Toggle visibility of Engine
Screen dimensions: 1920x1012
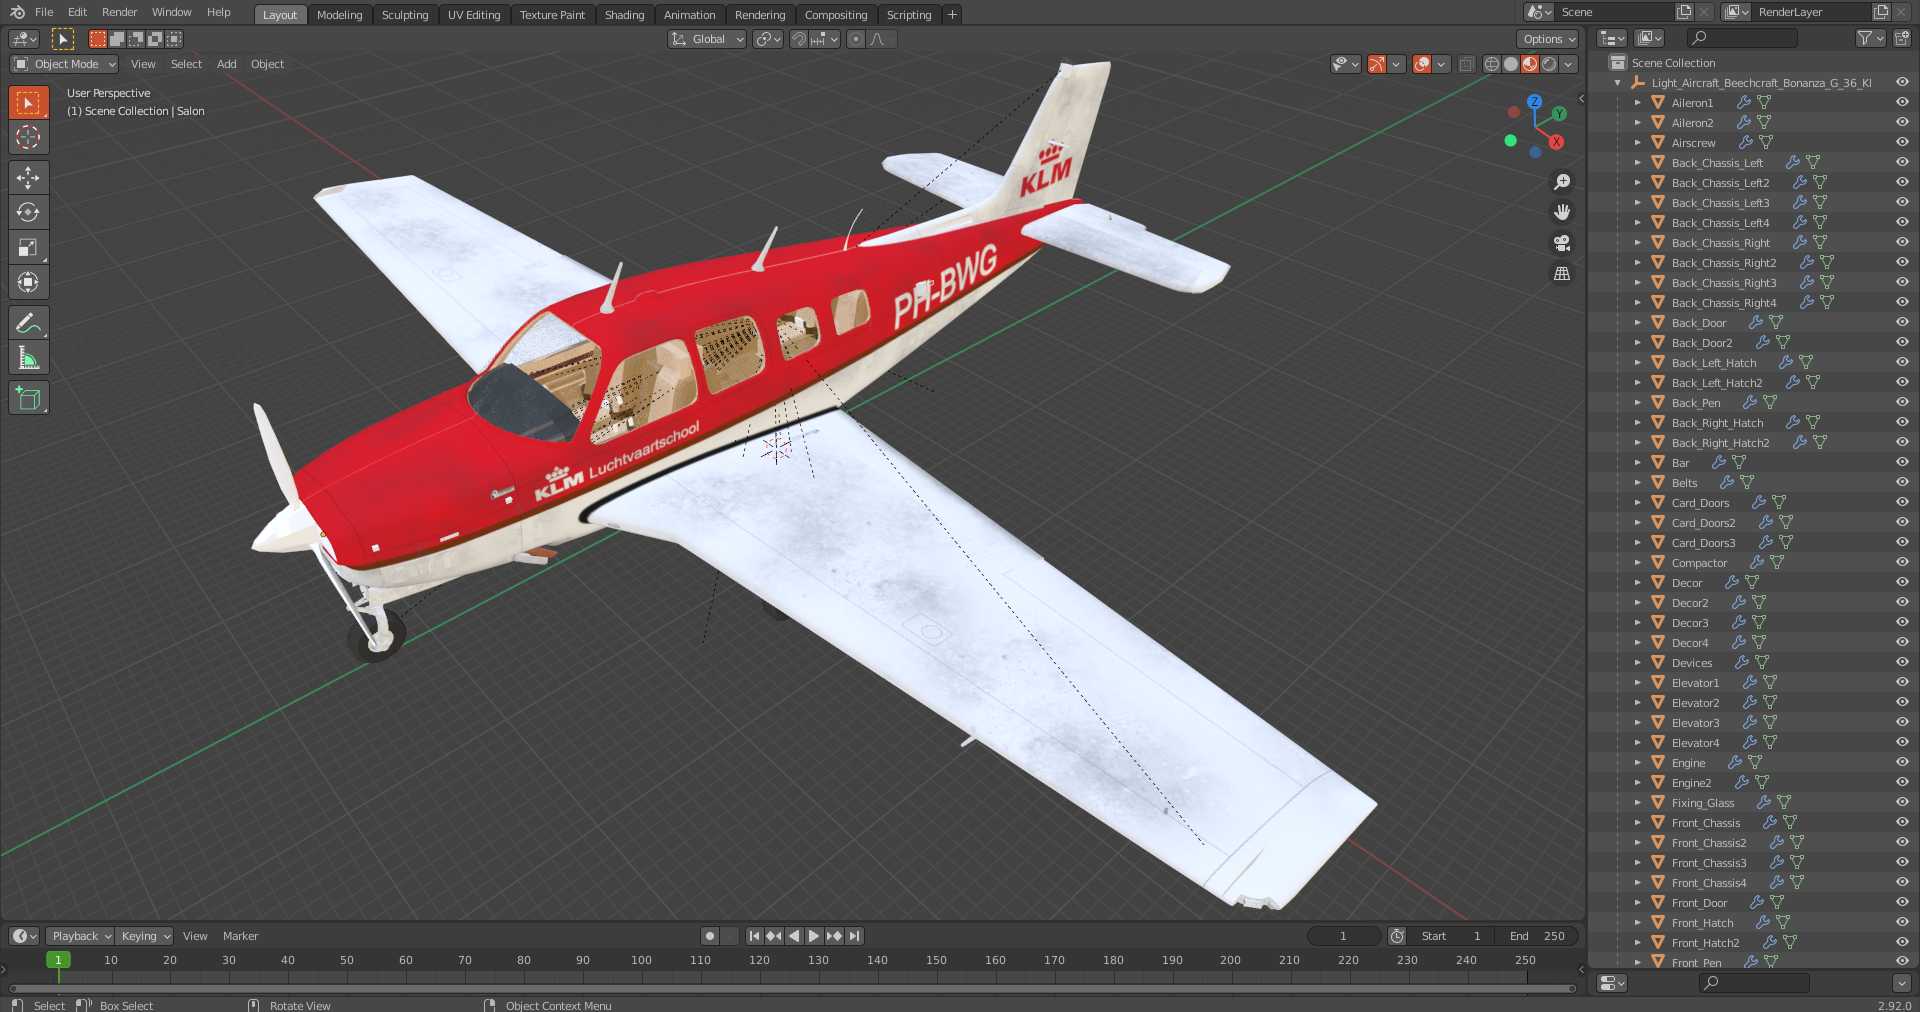pos(1902,762)
